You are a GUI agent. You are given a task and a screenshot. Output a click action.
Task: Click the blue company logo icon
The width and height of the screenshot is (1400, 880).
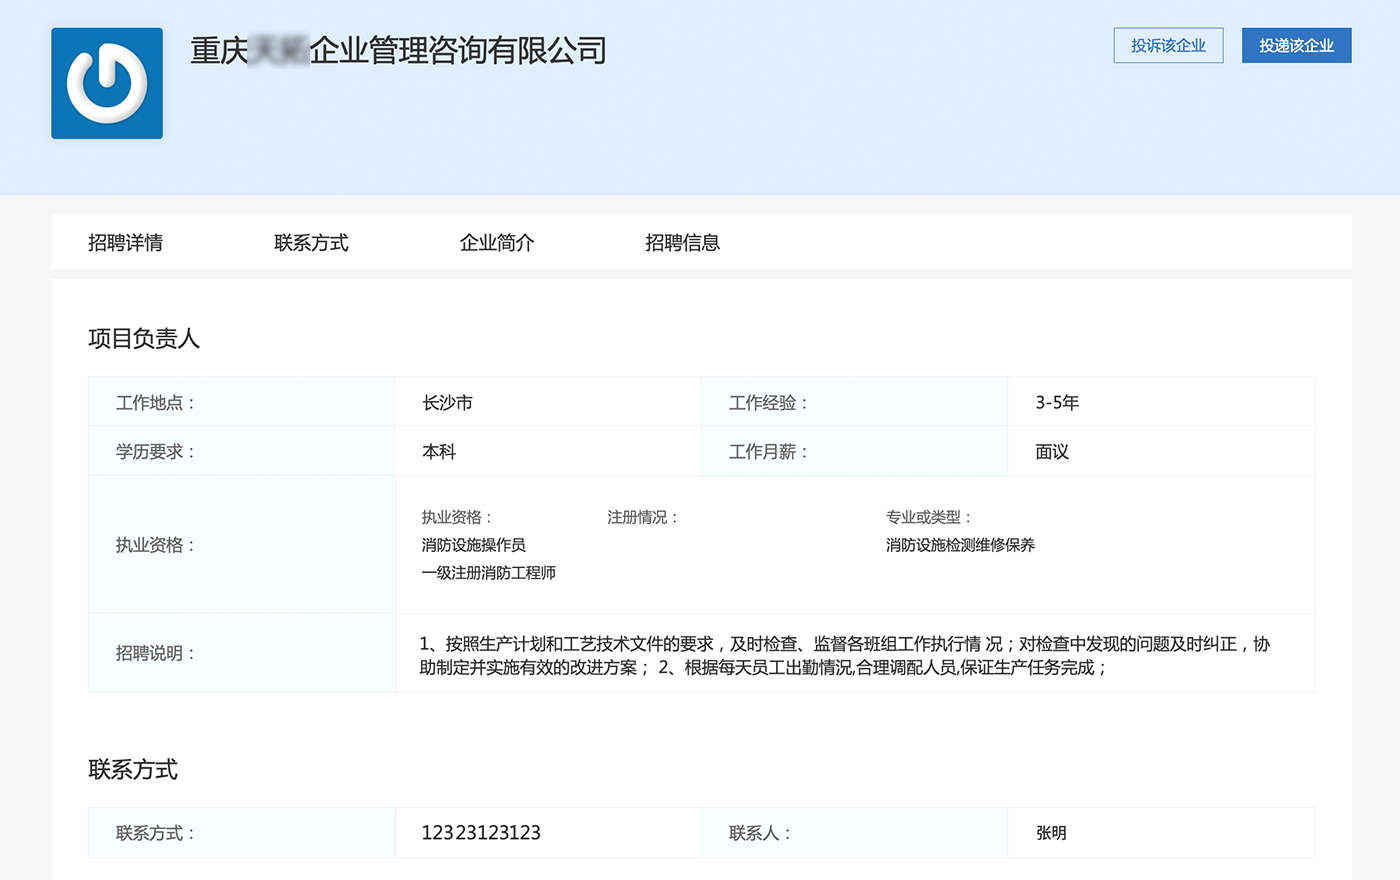point(107,83)
